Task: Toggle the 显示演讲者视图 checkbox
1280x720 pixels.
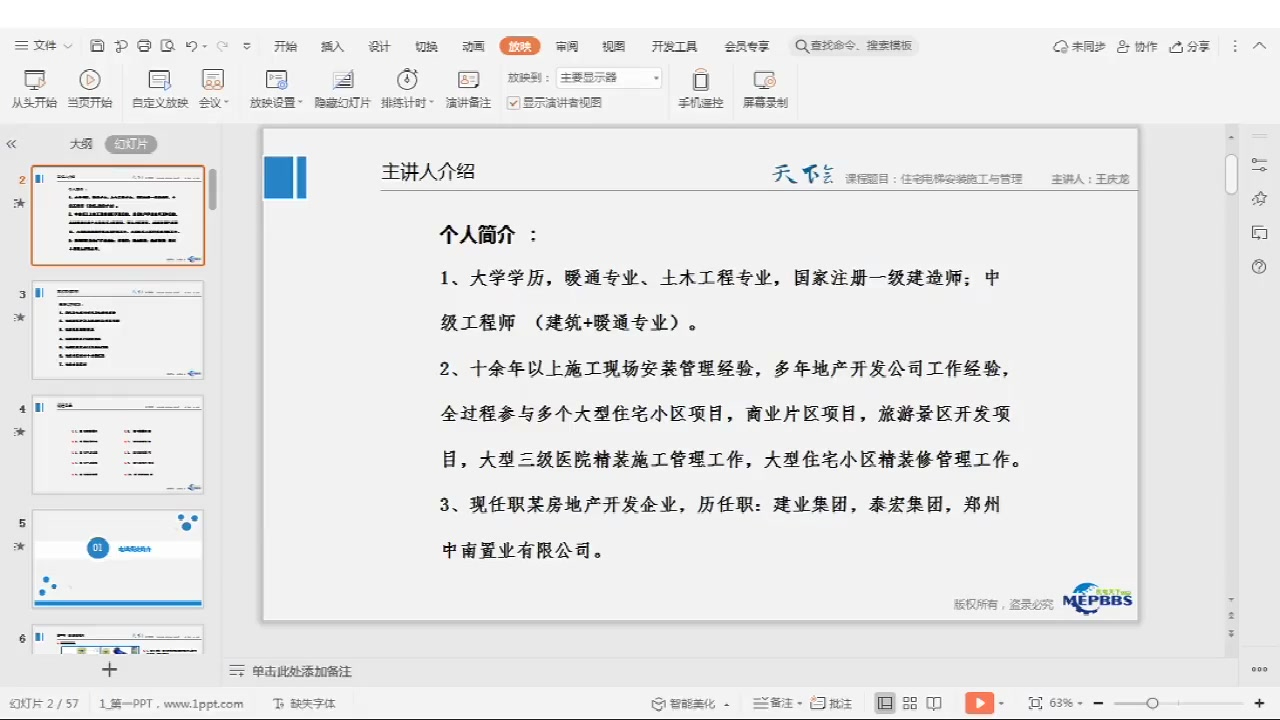Action: click(514, 102)
